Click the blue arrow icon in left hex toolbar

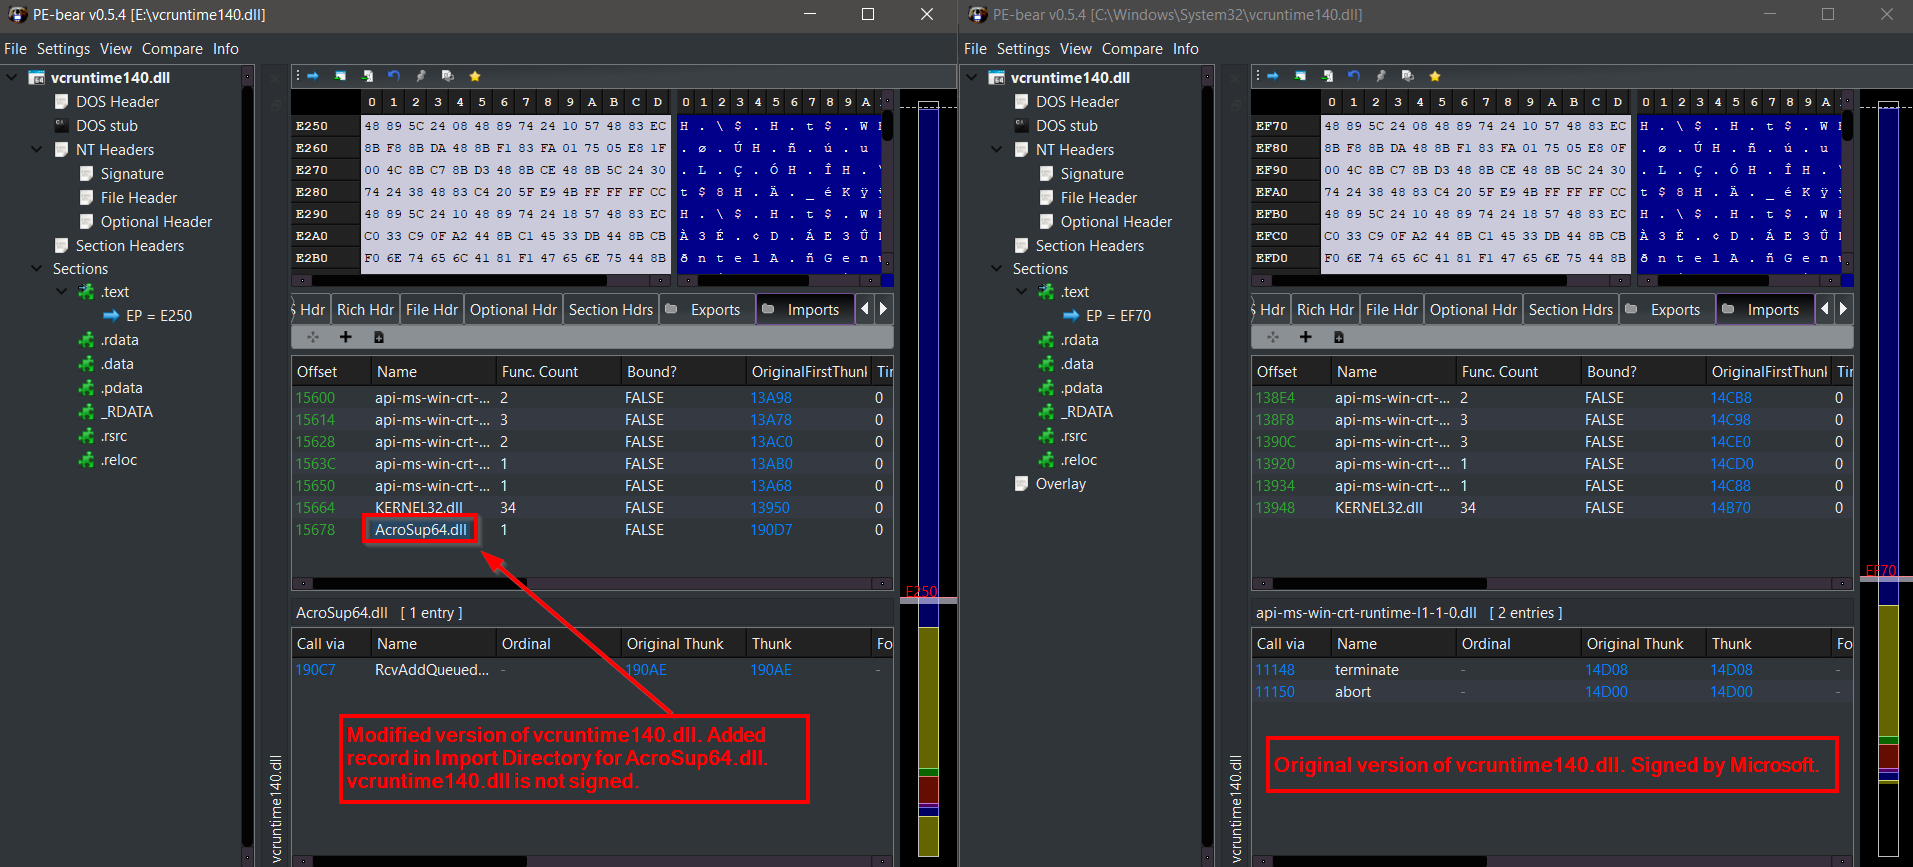(312, 76)
